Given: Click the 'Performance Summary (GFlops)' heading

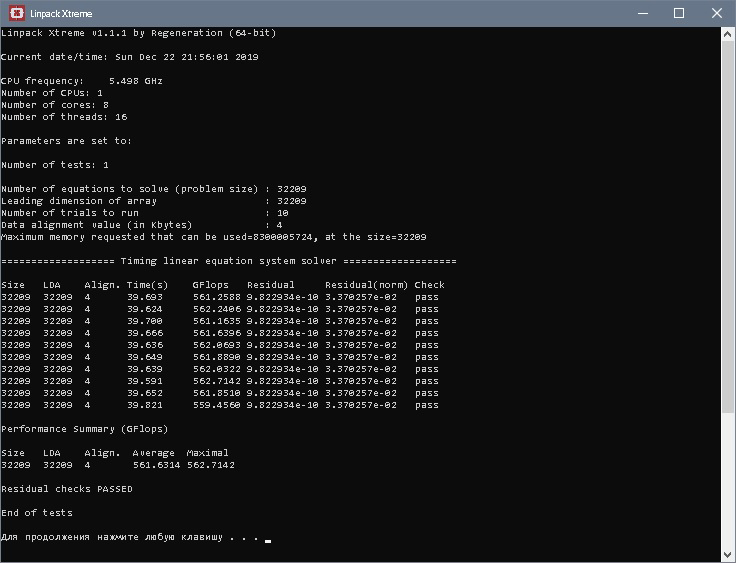Looking at the screenshot, I should (x=84, y=429).
